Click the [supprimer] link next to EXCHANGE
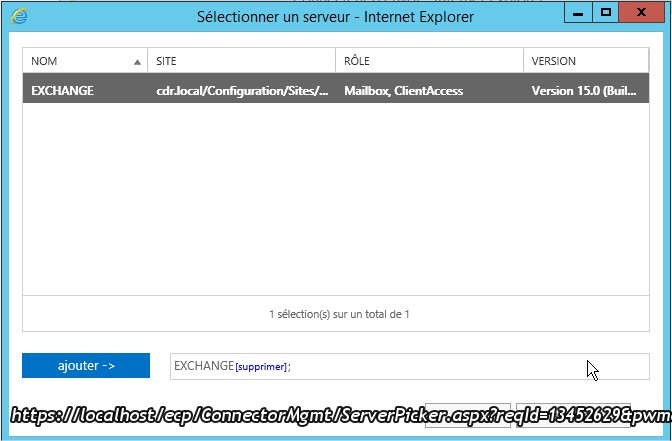This screenshot has height=441, width=672. [x=261, y=367]
